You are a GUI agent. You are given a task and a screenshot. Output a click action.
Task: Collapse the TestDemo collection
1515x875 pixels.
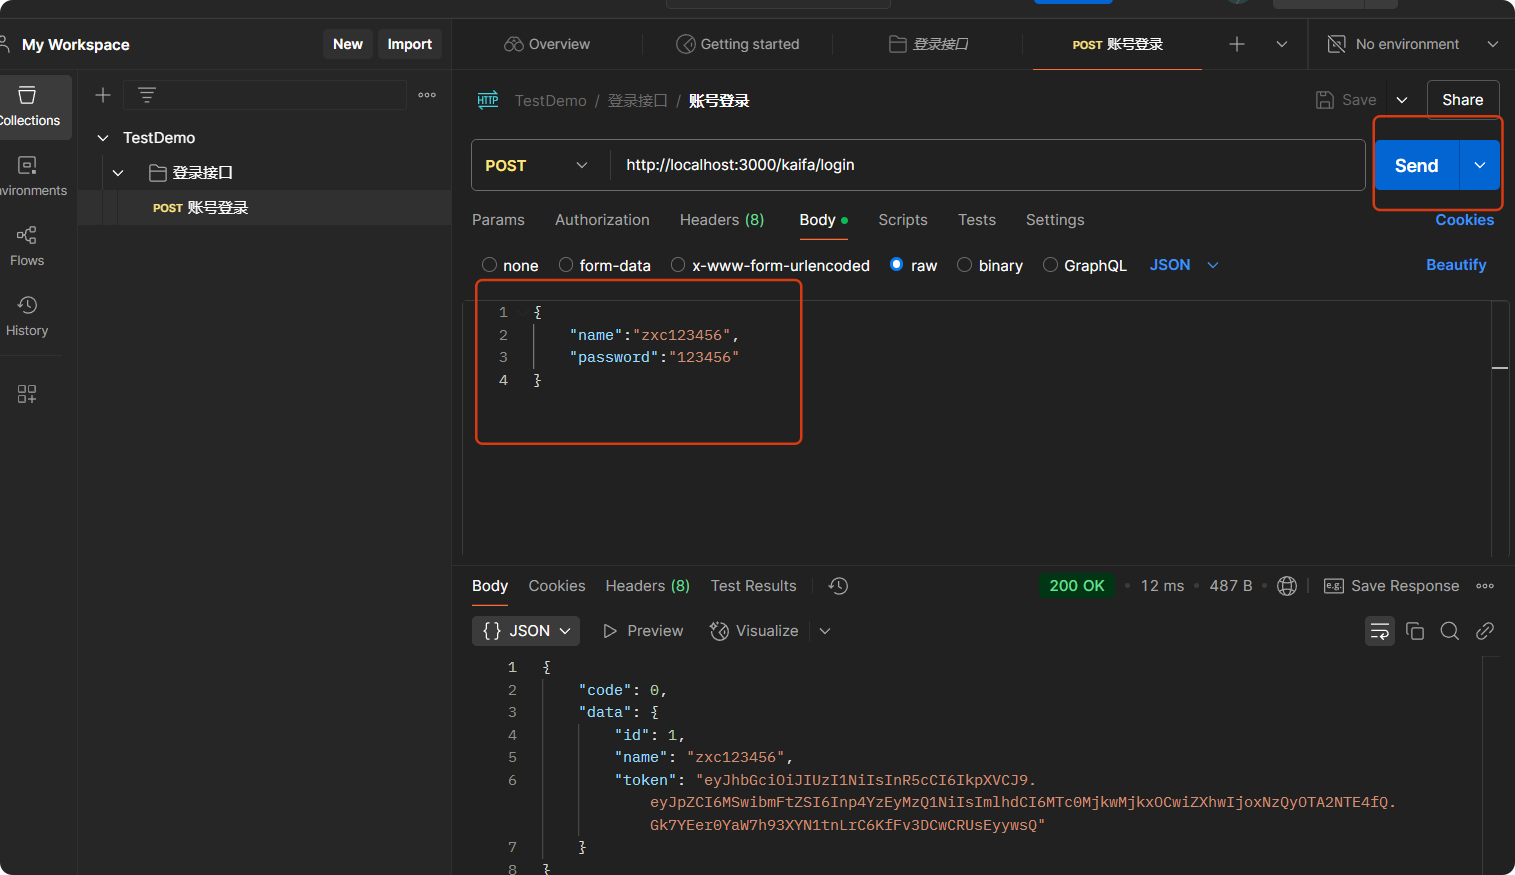coord(103,138)
